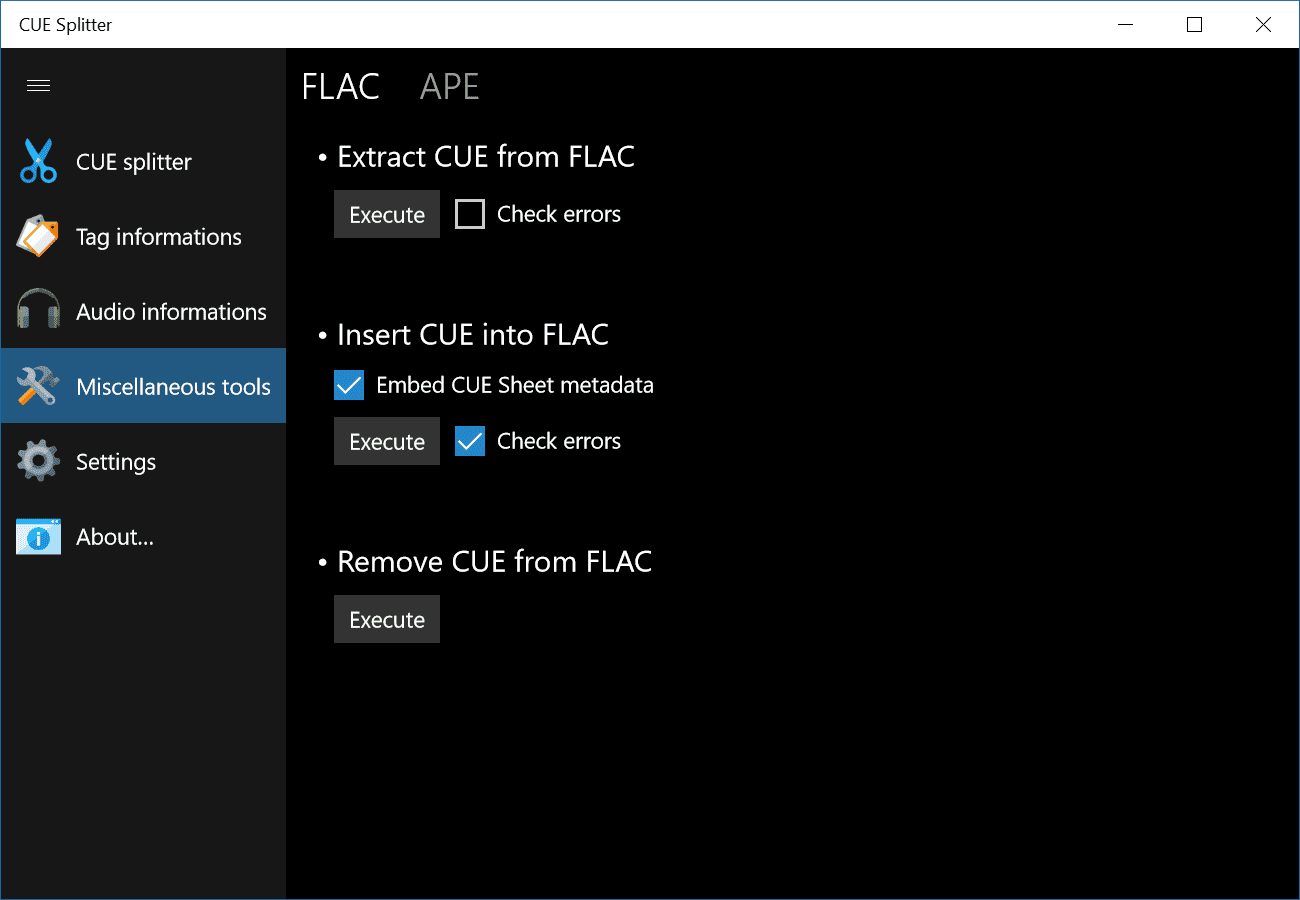The image size is (1300, 900).
Task: Click the About info window icon
Action: (x=38, y=537)
